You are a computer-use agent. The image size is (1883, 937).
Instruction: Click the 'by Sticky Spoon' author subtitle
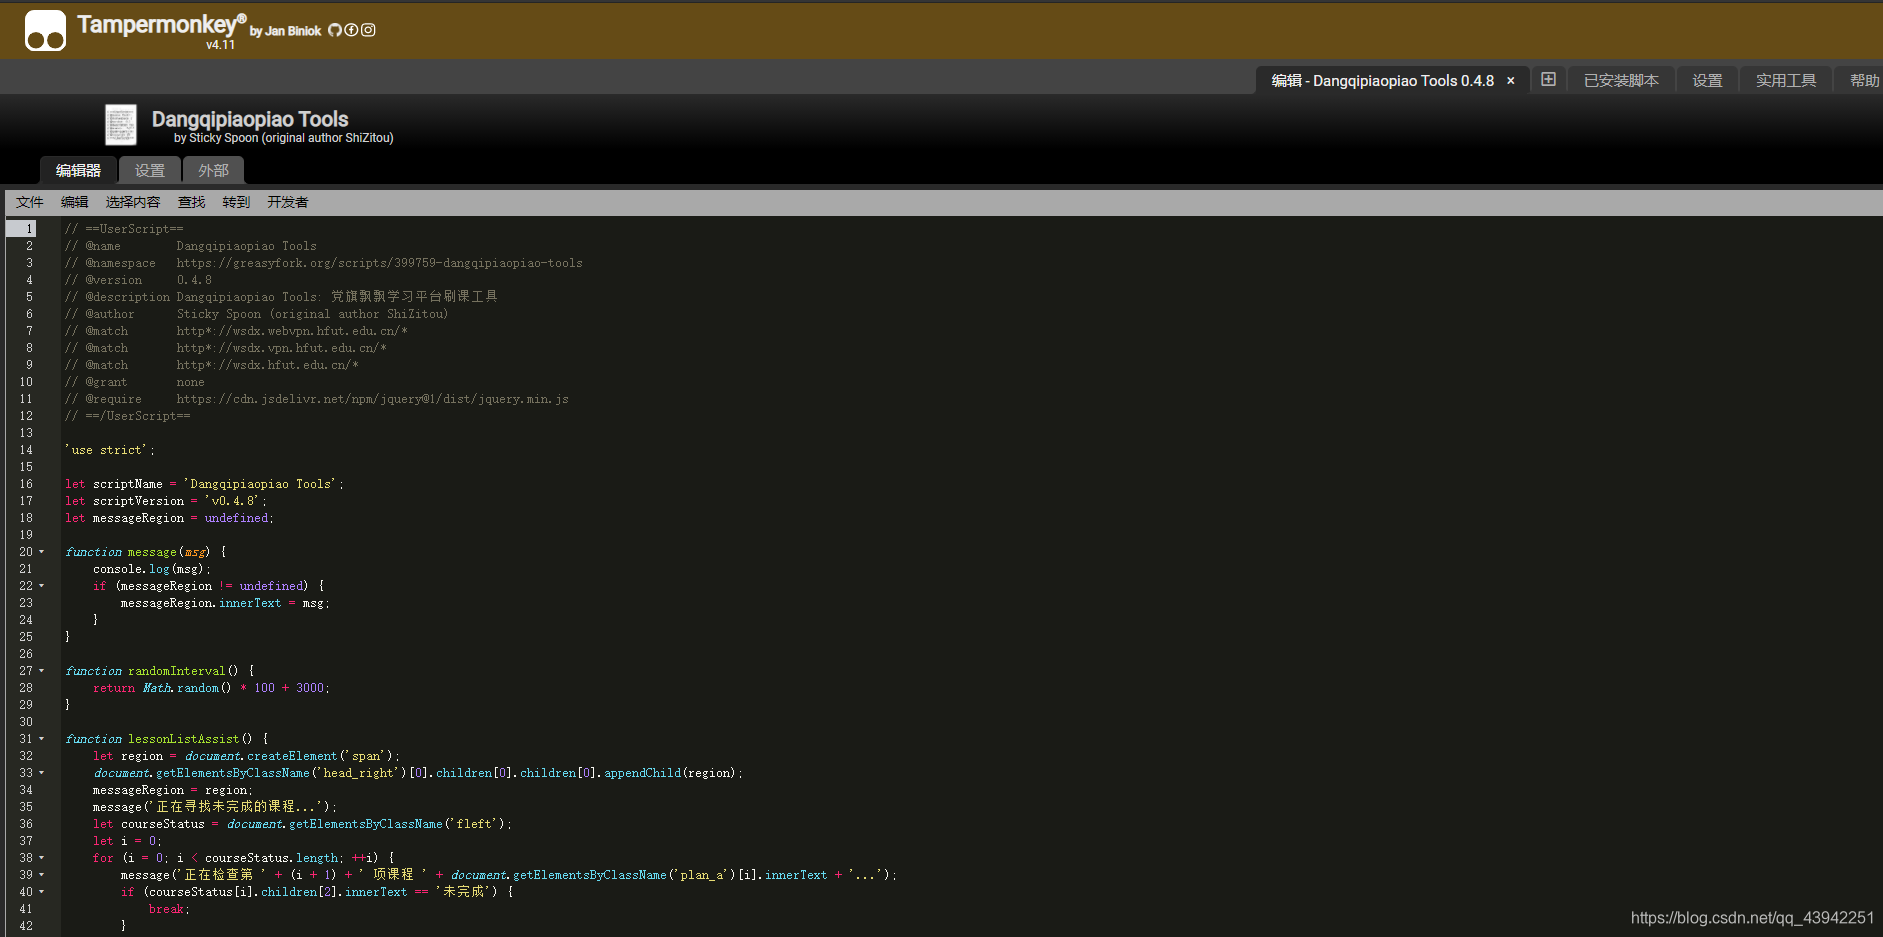pyautogui.click(x=284, y=138)
